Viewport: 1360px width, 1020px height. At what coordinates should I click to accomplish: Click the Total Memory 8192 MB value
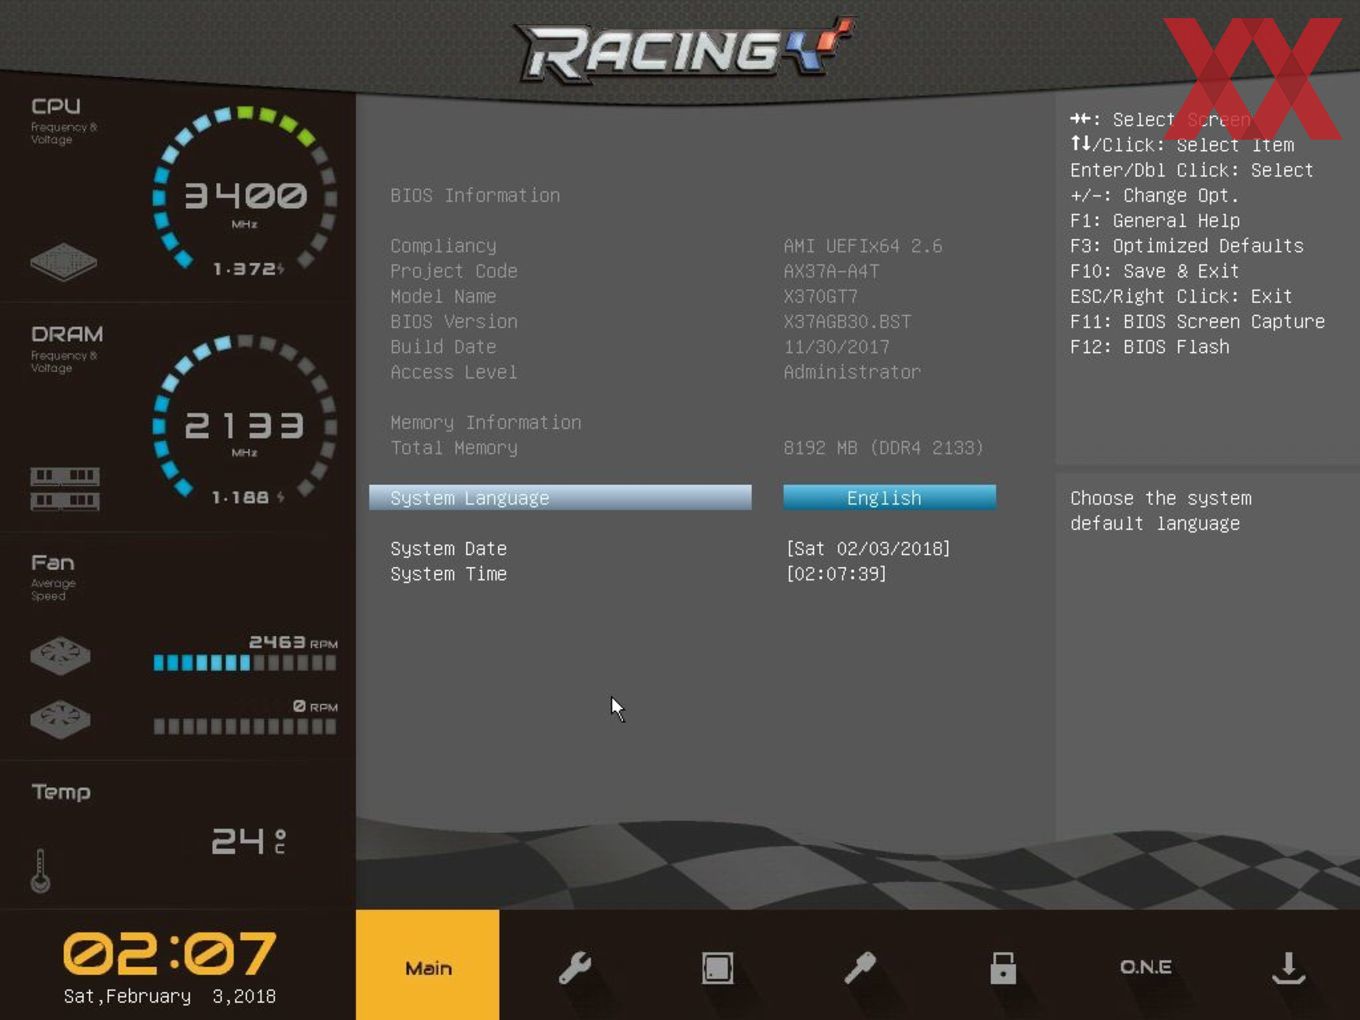883,448
